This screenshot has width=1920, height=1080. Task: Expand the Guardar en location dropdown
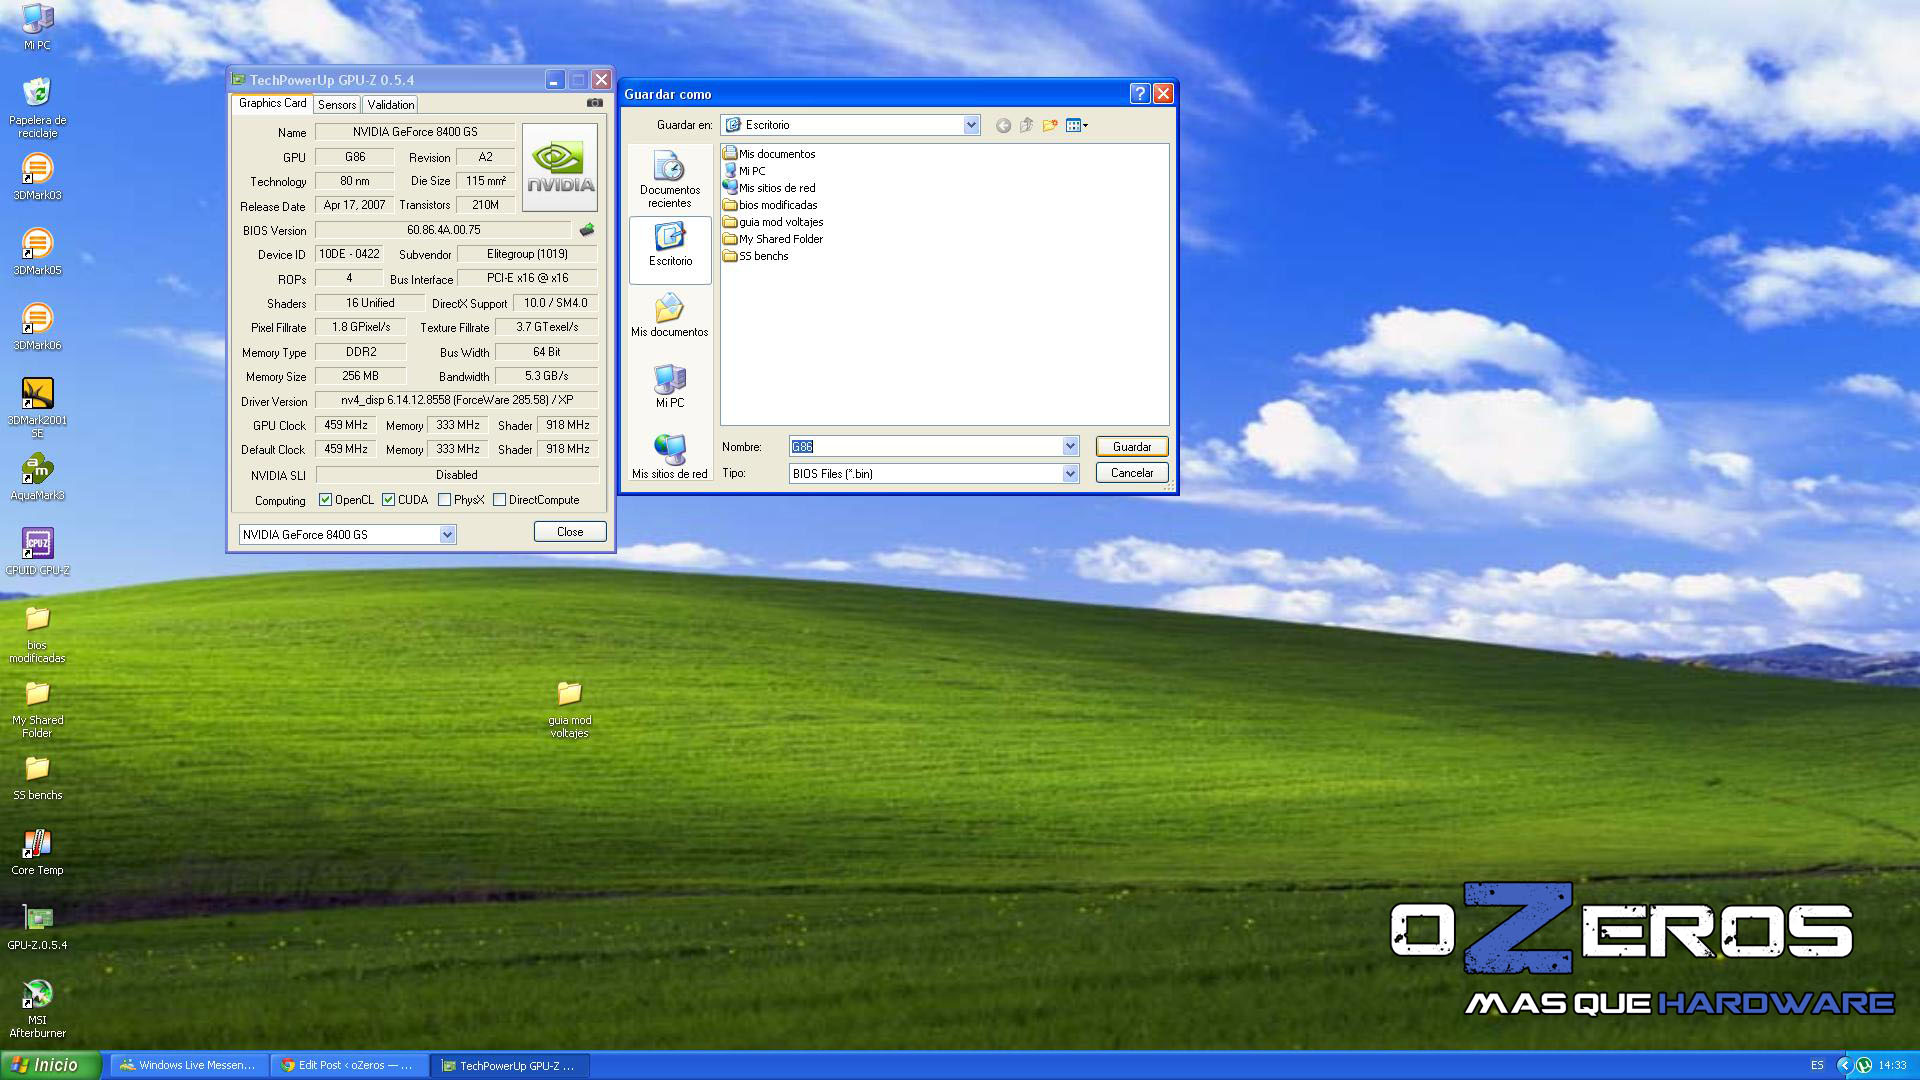tap(971, 125)
